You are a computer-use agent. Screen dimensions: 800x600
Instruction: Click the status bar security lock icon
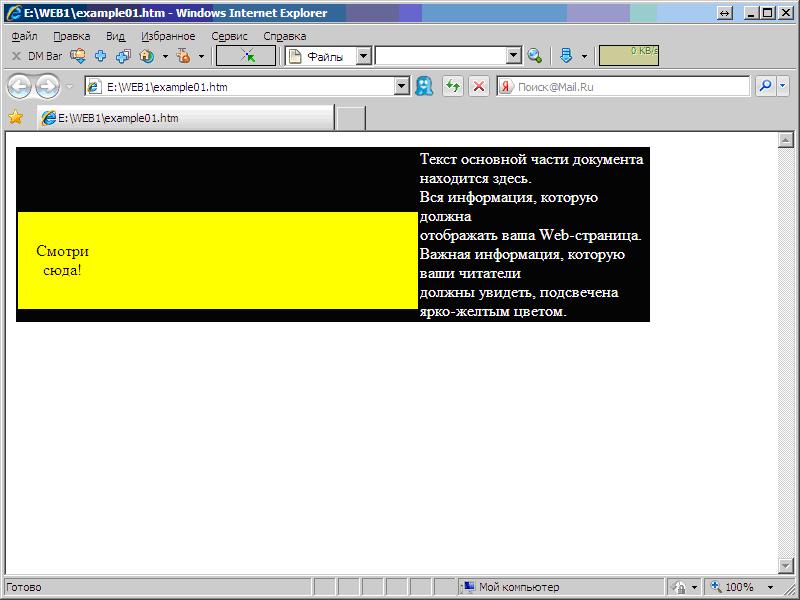680,587
